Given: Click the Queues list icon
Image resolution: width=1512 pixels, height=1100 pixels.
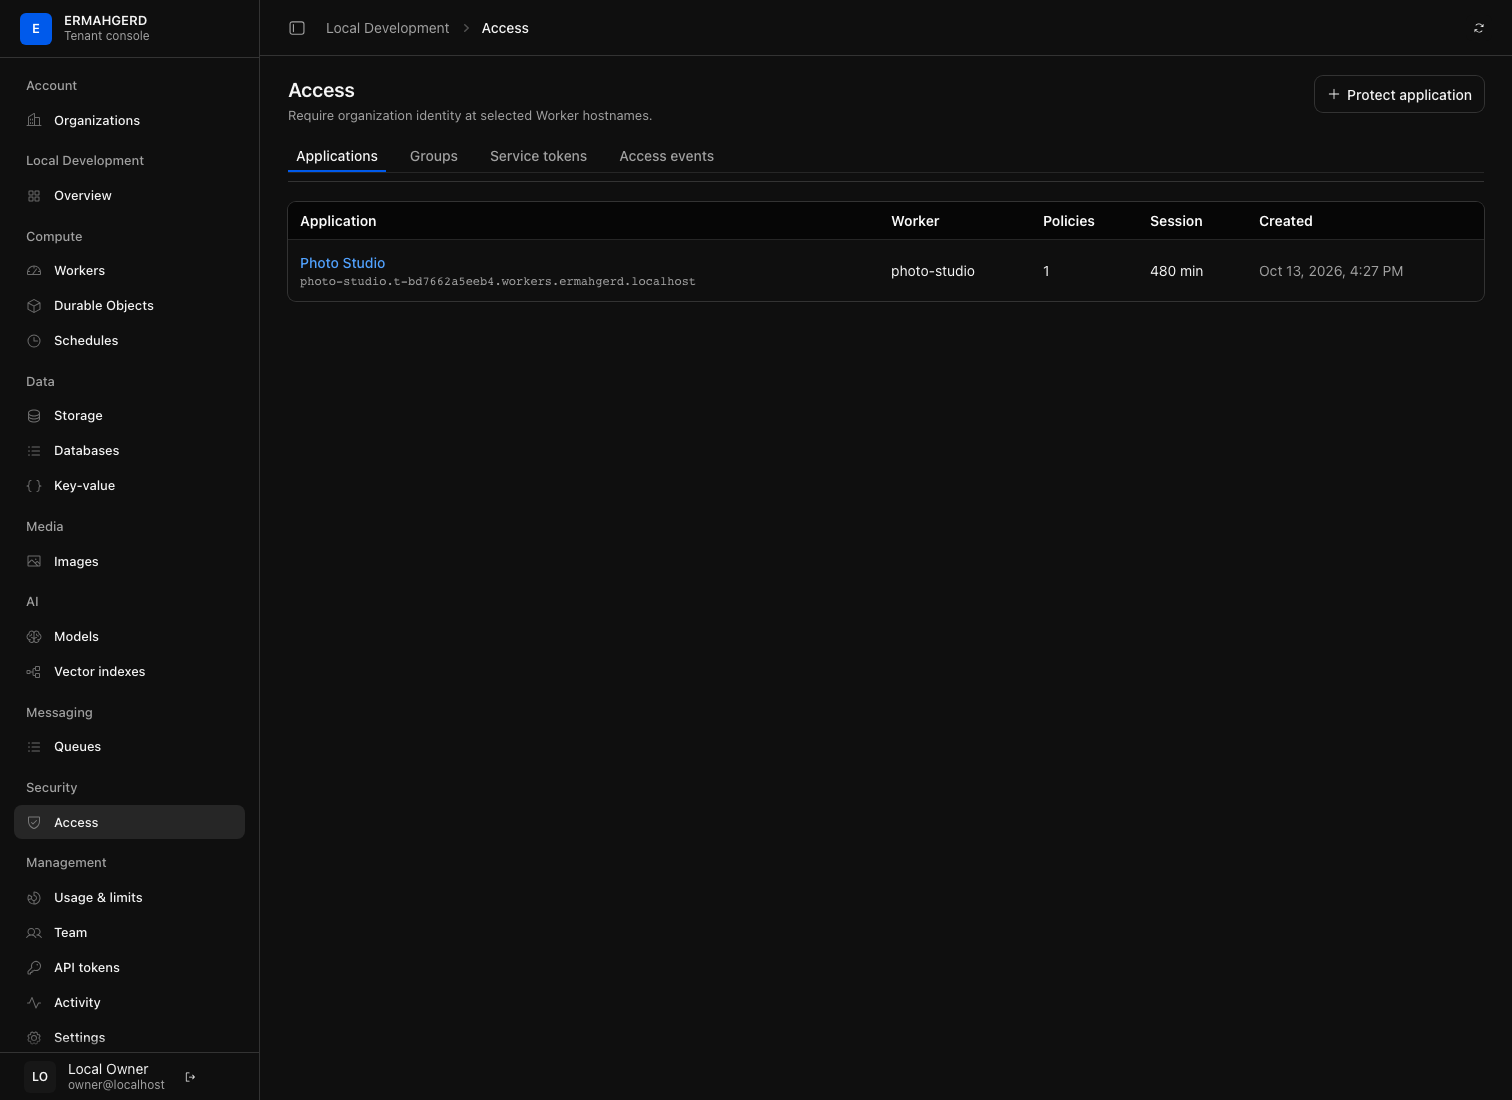Looking at the screenshot, I should tap(34, 747).
